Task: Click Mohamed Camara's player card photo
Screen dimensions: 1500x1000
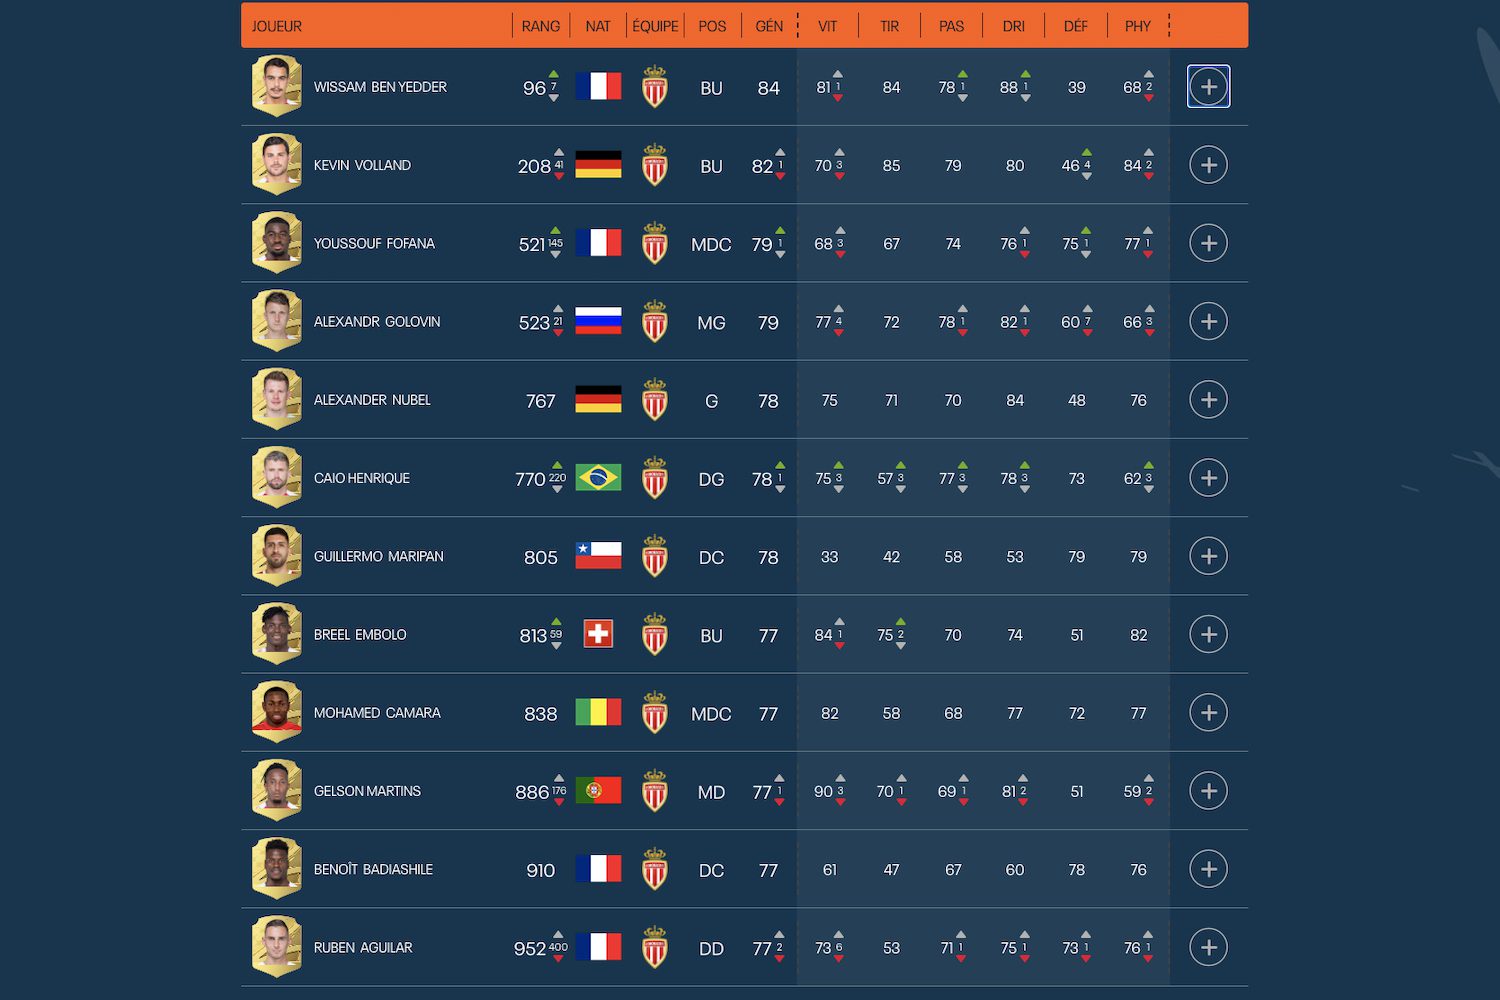Action: (x=277, y=712)
